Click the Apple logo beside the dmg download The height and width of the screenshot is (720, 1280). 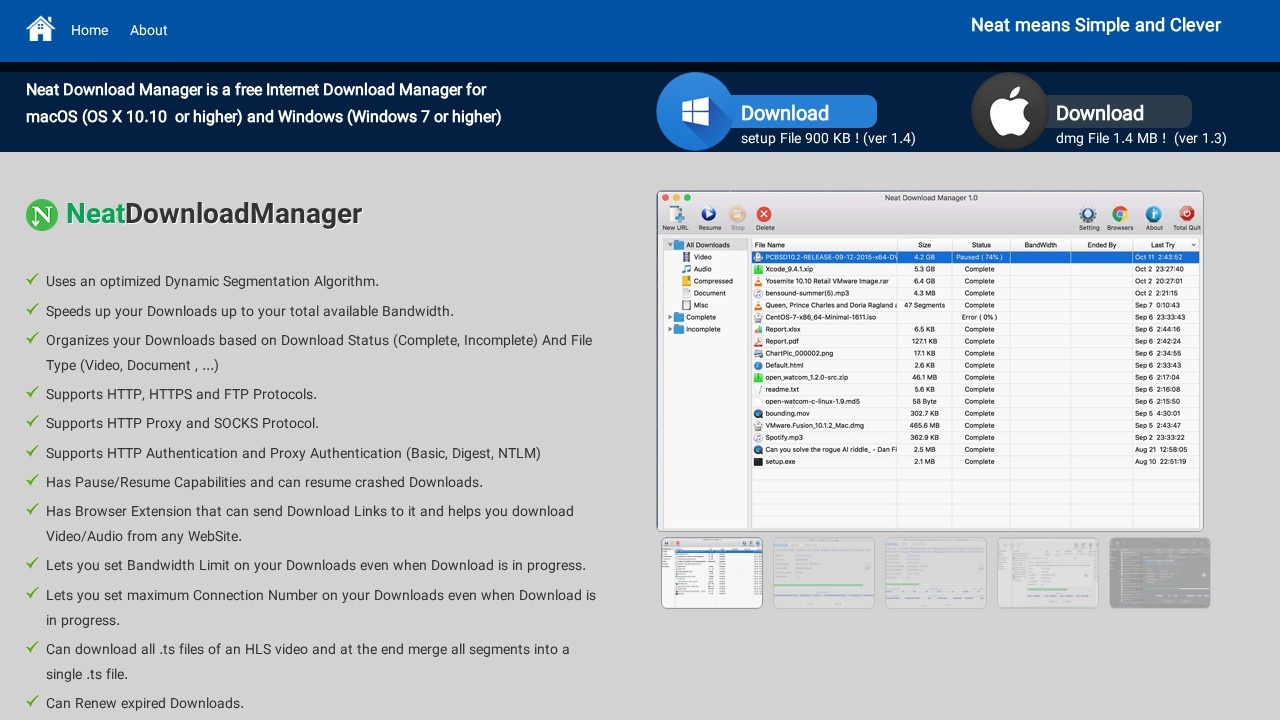[x=1010, y=110]
